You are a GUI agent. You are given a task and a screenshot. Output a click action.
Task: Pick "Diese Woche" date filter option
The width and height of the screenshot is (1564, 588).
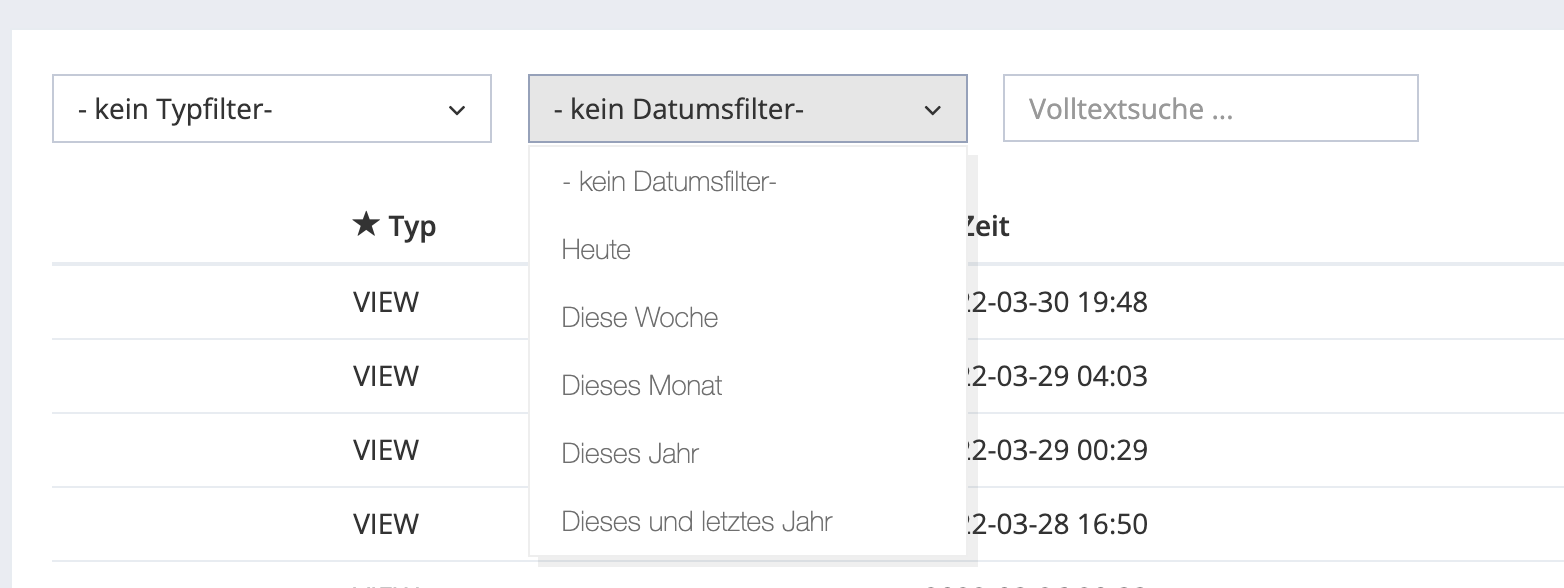[x=640, y=318]
